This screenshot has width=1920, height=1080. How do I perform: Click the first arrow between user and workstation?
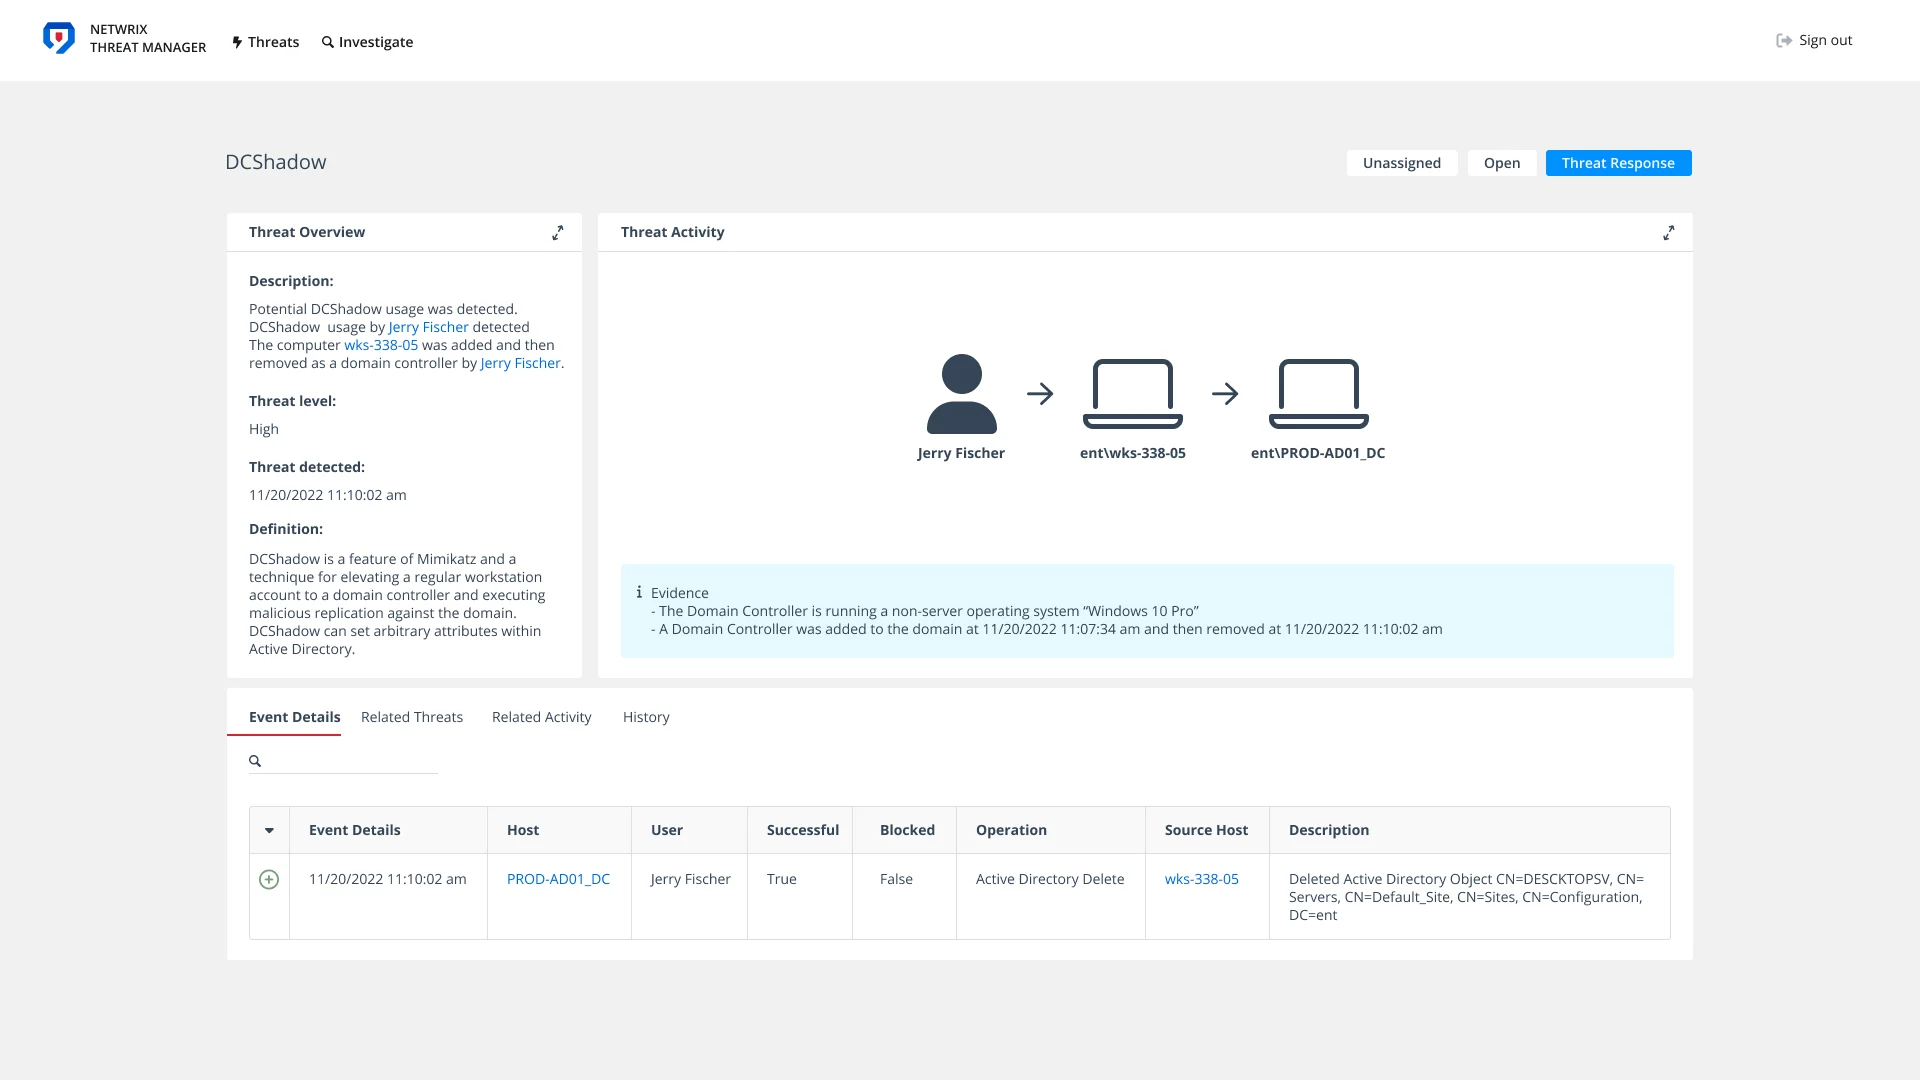(1040, 394)
